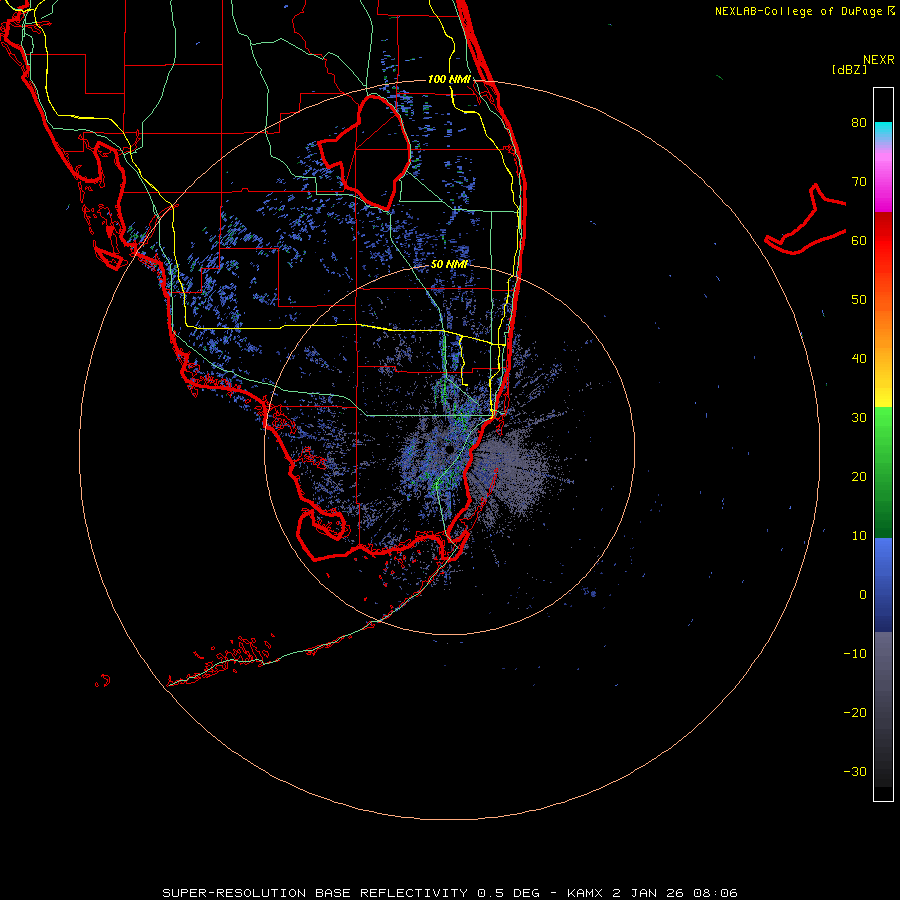This screenshot has height=900, width=900.
Task: Click the 10 dBZ scale value
Action: pyautogui.click(x=859, y=536)
